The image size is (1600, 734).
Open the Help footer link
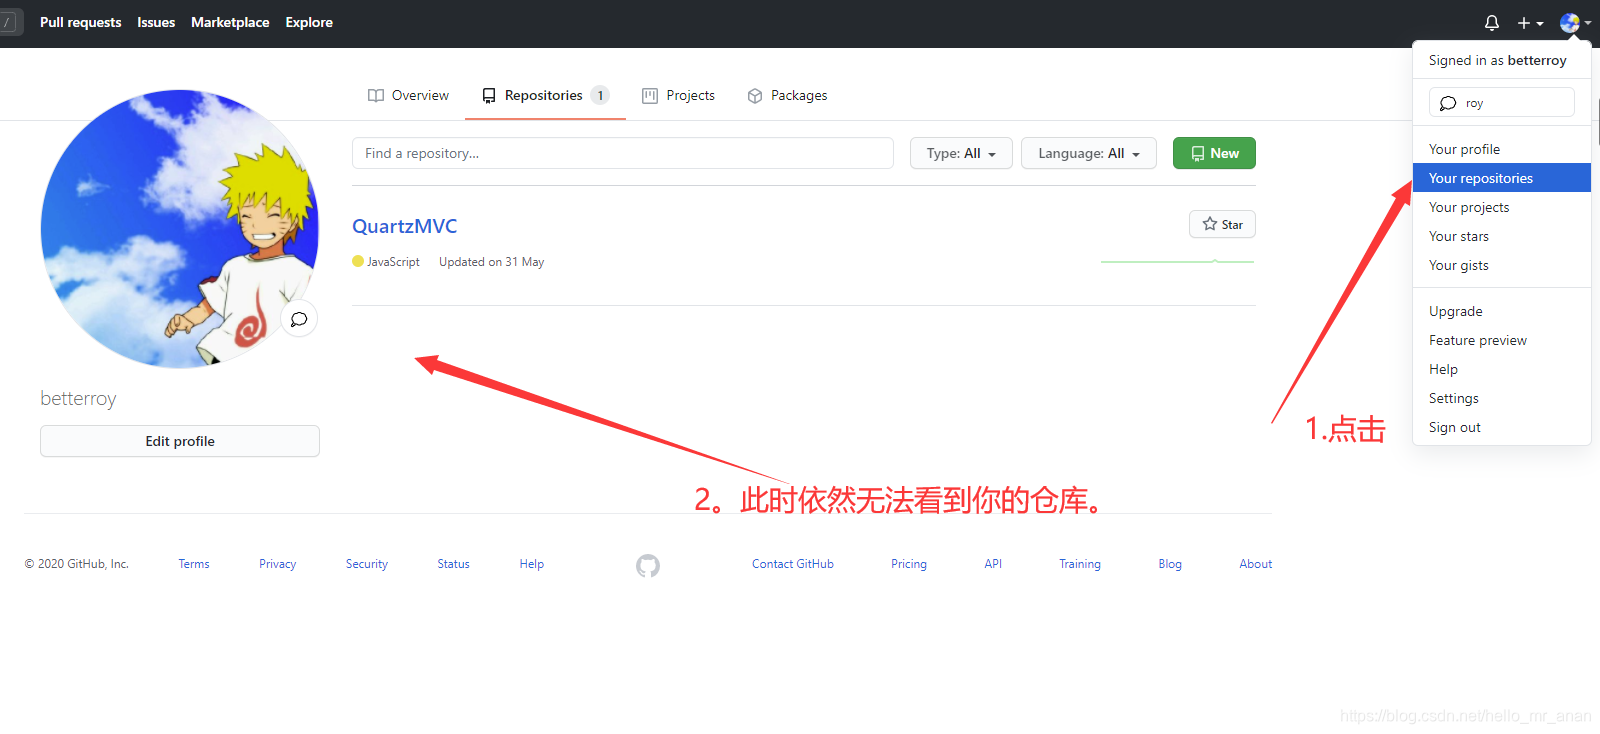pyautogui.click(x=532, y=564)
